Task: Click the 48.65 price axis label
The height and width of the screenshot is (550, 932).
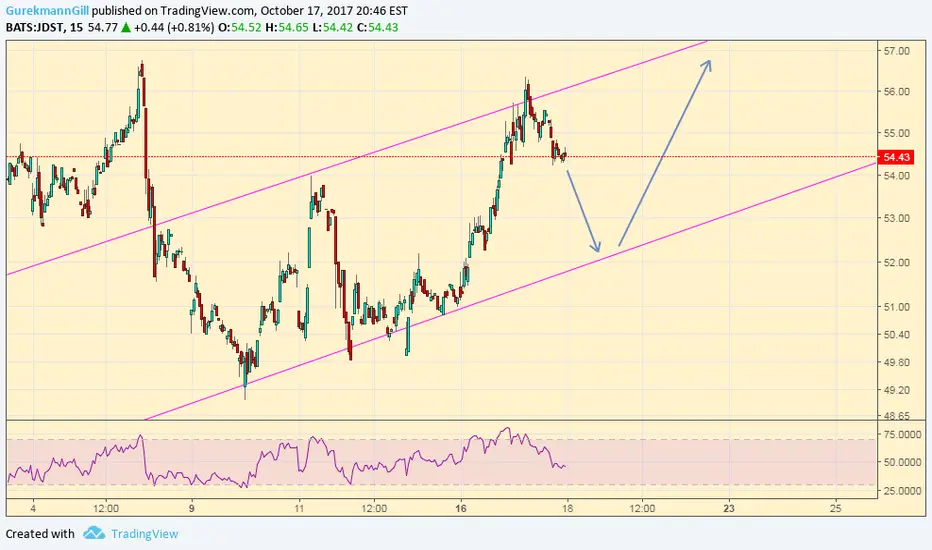Action: click(x=896, y=416)
